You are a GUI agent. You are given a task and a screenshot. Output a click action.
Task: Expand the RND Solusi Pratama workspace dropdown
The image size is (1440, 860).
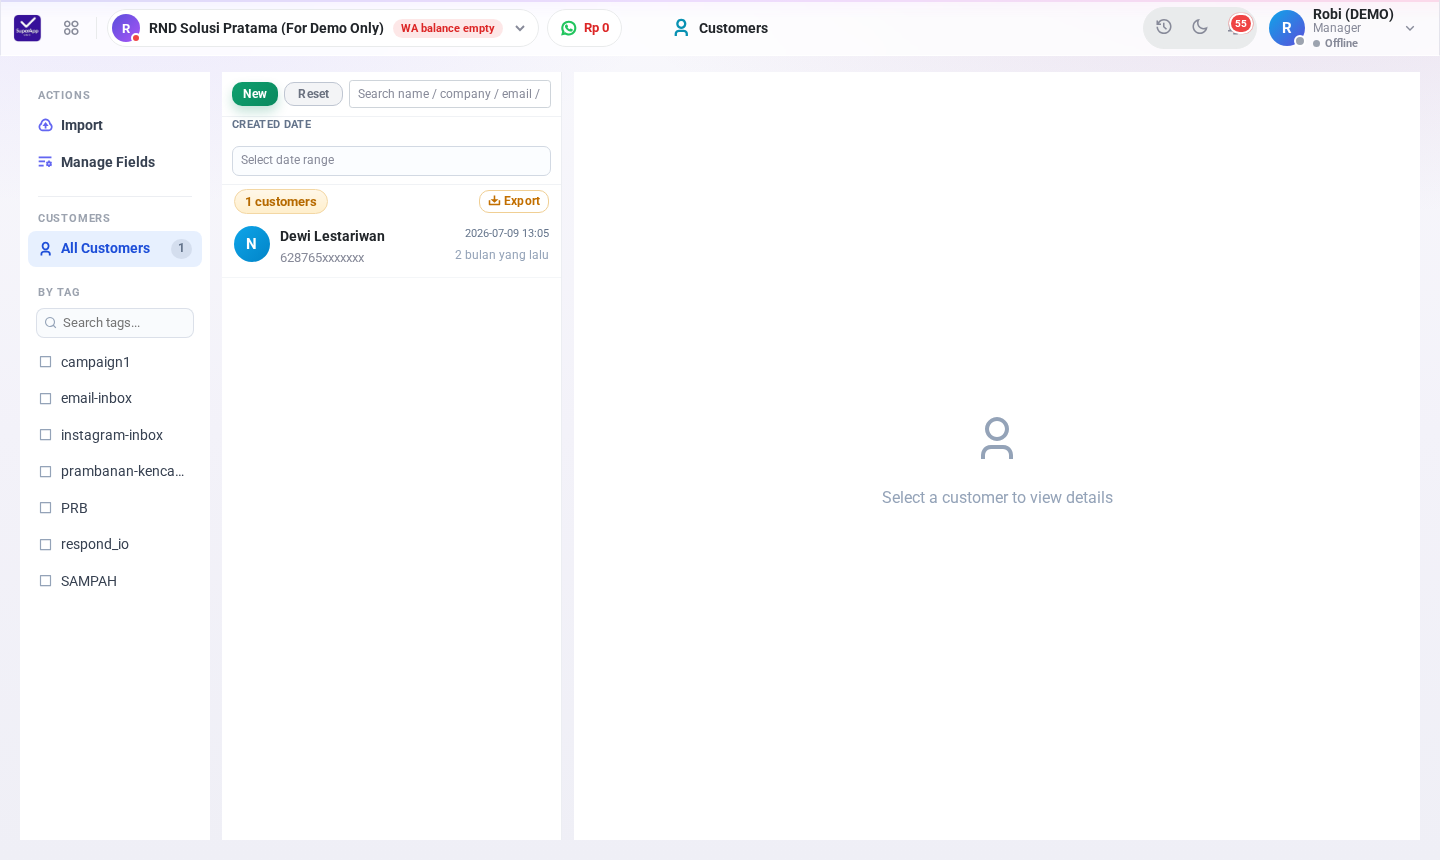point(520,28)
